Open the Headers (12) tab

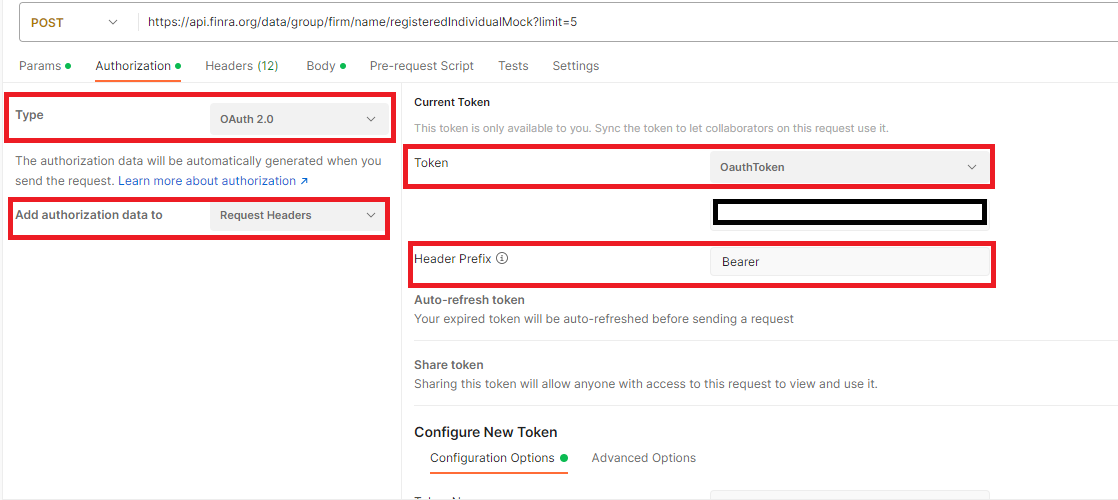pos(241,66)
